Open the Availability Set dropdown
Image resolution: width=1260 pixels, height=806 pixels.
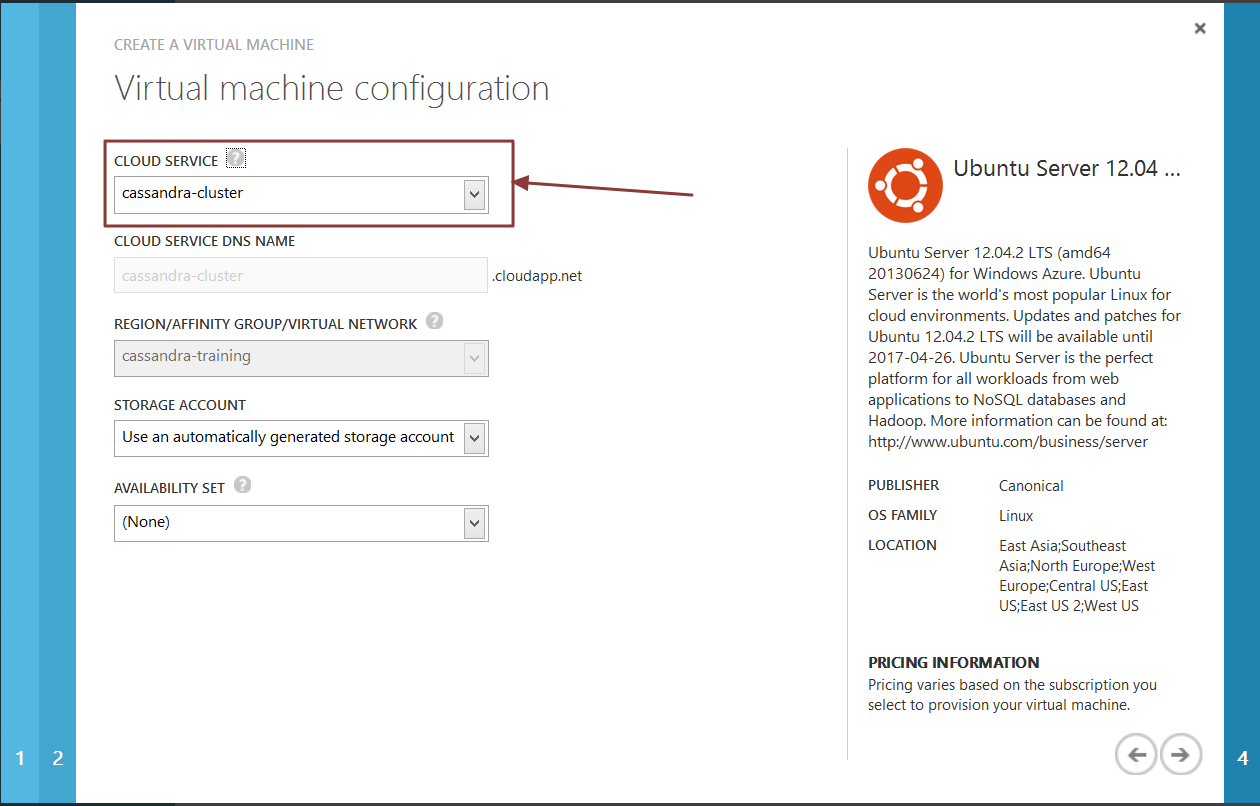tap(301, 523)
